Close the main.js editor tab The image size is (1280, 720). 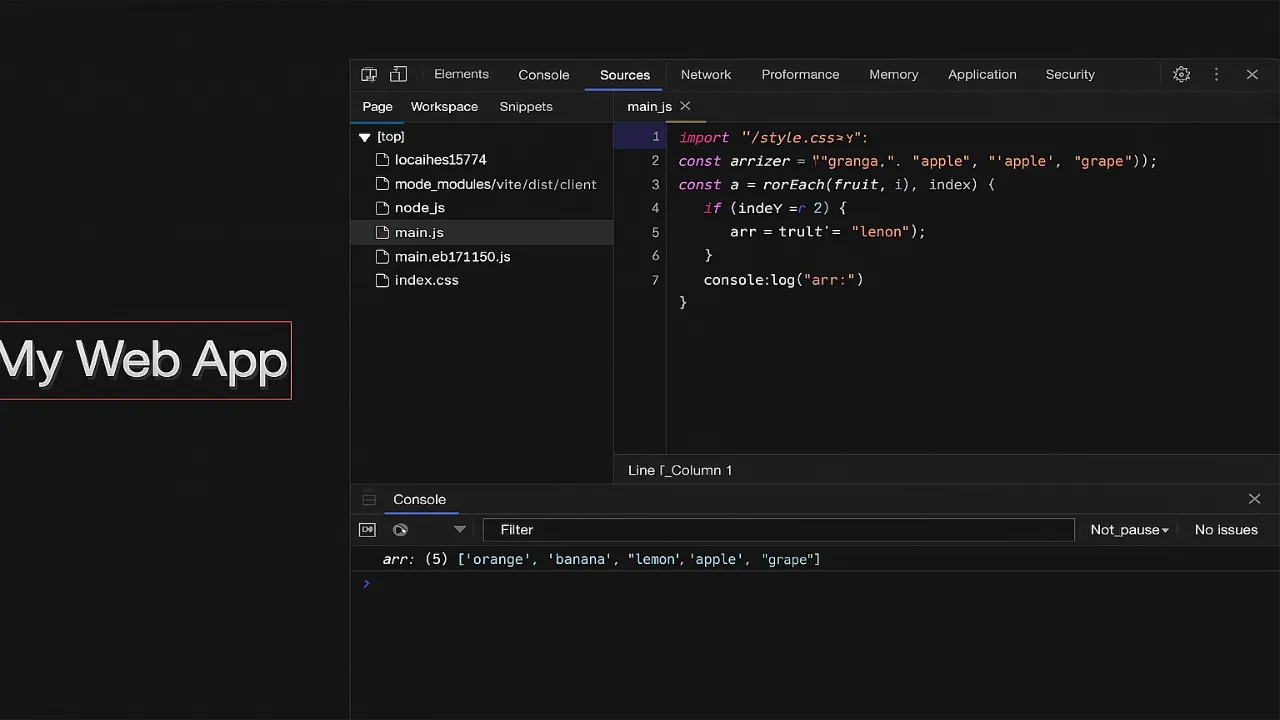coord(685,106)
